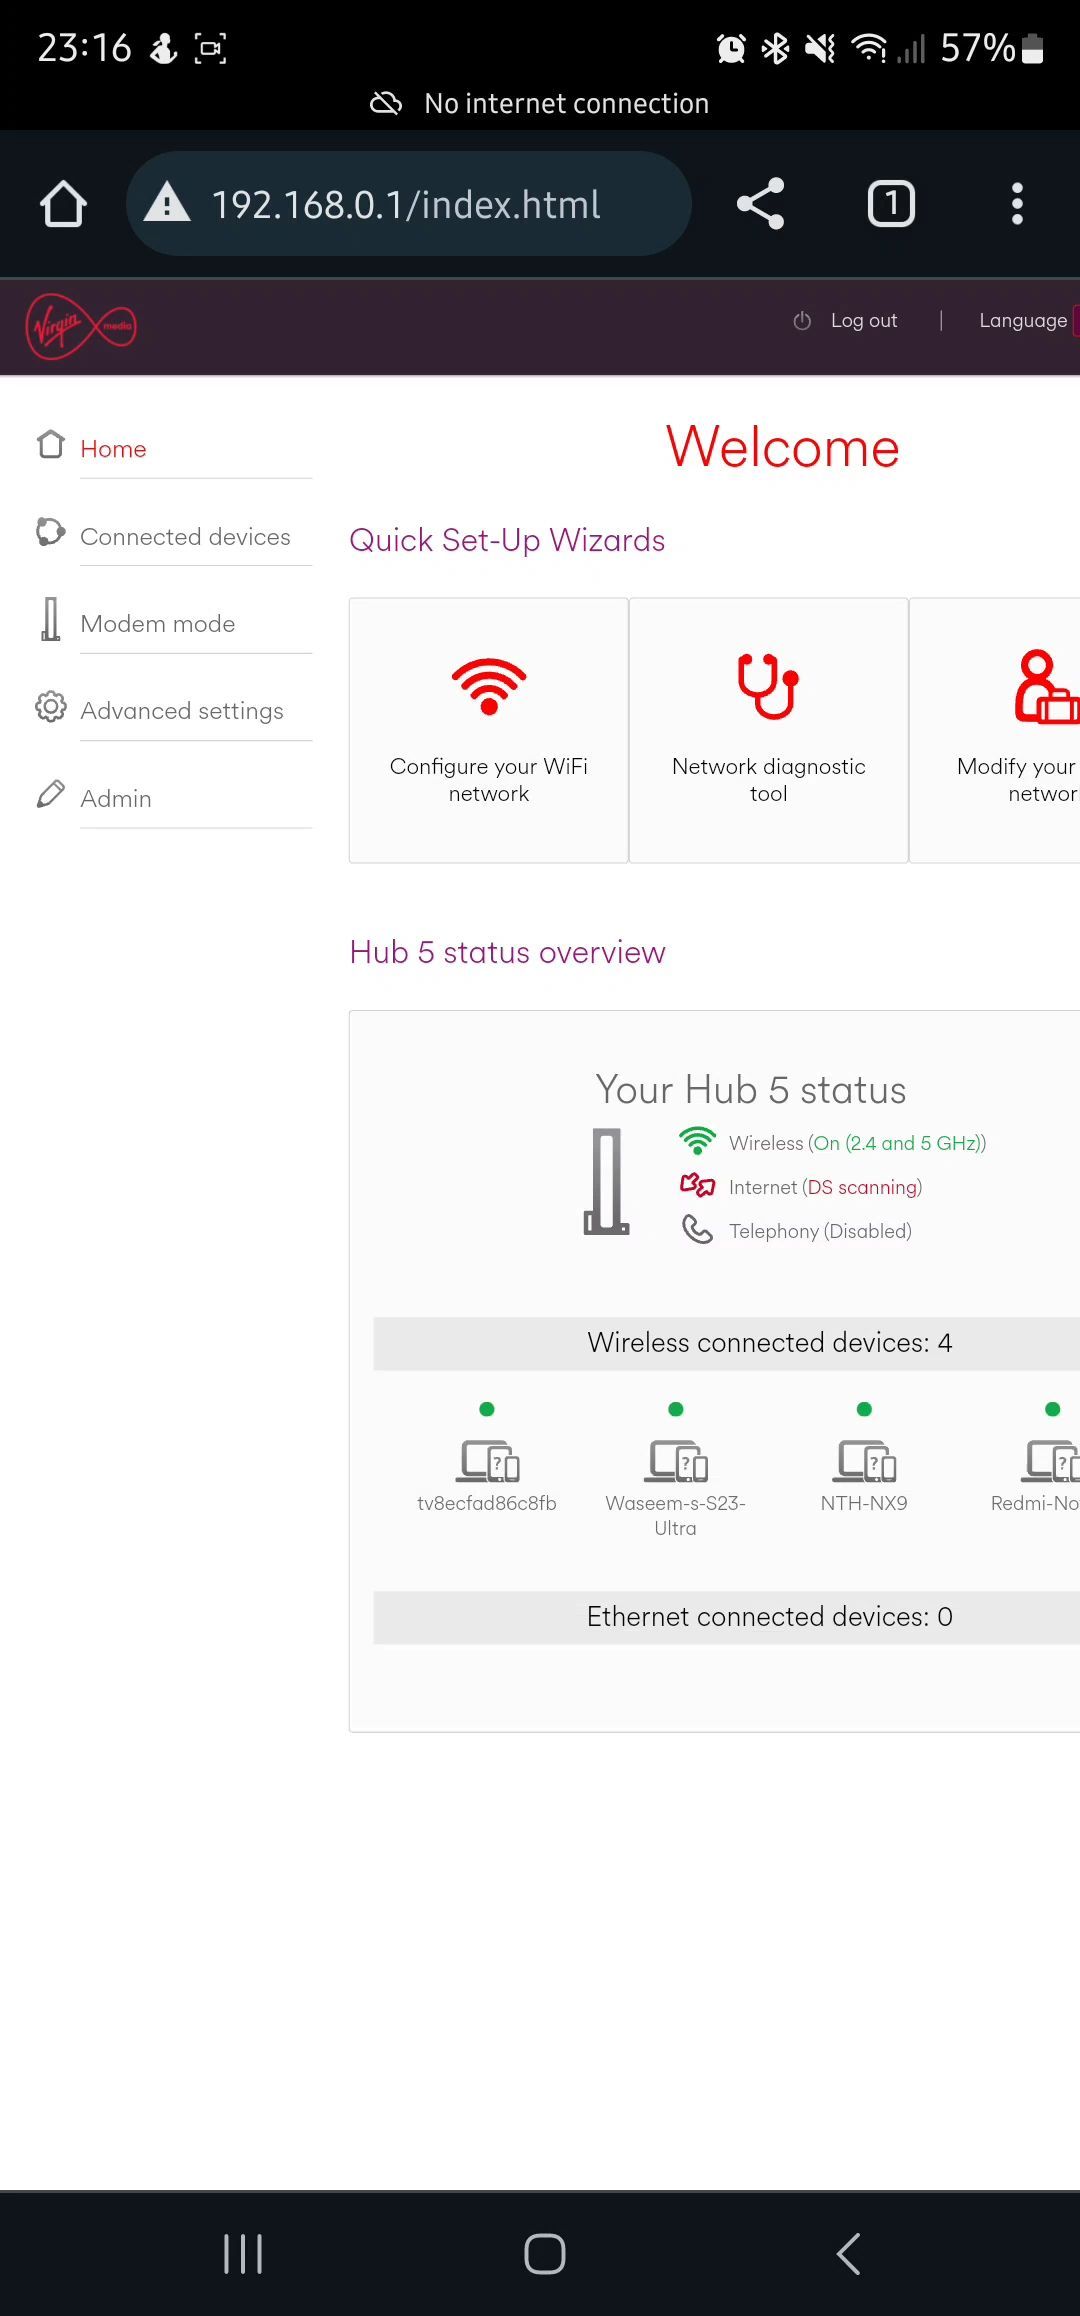Open Configure your WiFi network wizard
The height and width of the screenshot is (2316, 1080).
(x=489, y=730)
